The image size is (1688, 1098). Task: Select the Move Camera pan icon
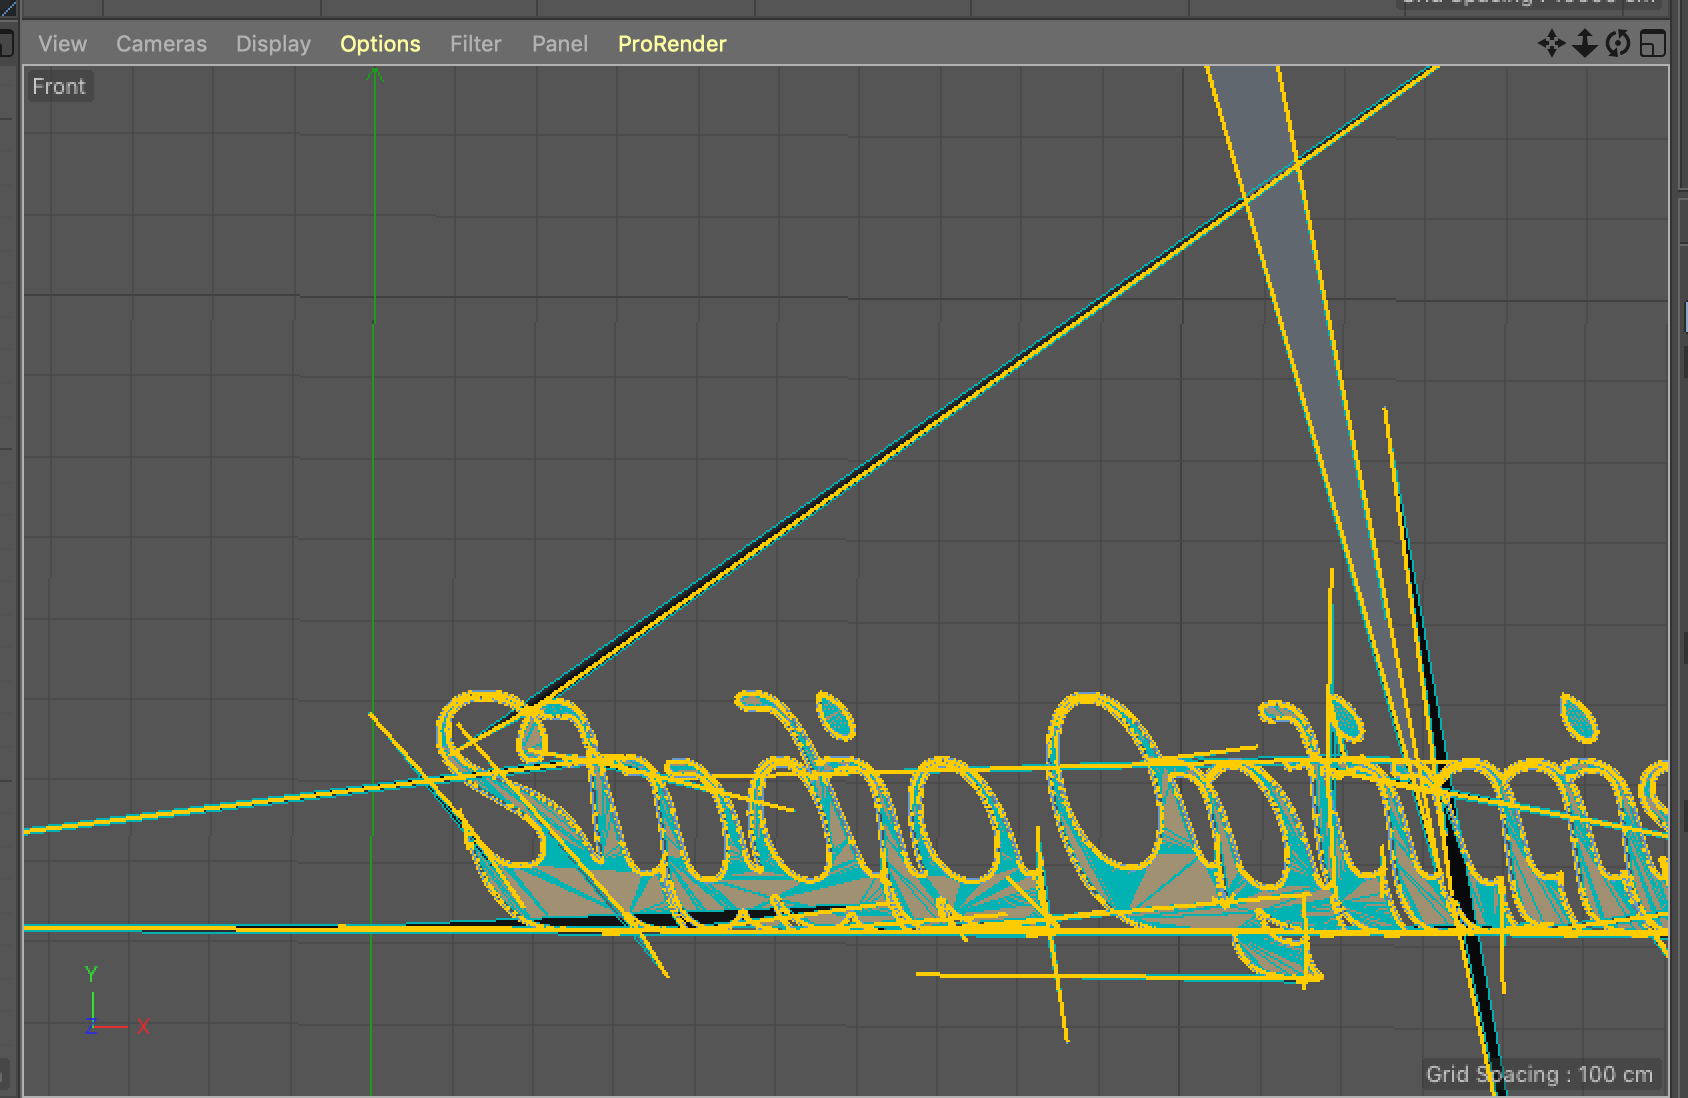point(1551,44)
